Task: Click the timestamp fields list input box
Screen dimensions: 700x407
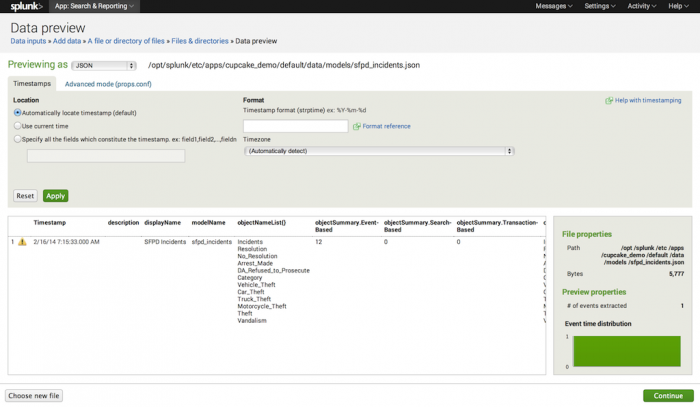Action: tap(106, 156)
